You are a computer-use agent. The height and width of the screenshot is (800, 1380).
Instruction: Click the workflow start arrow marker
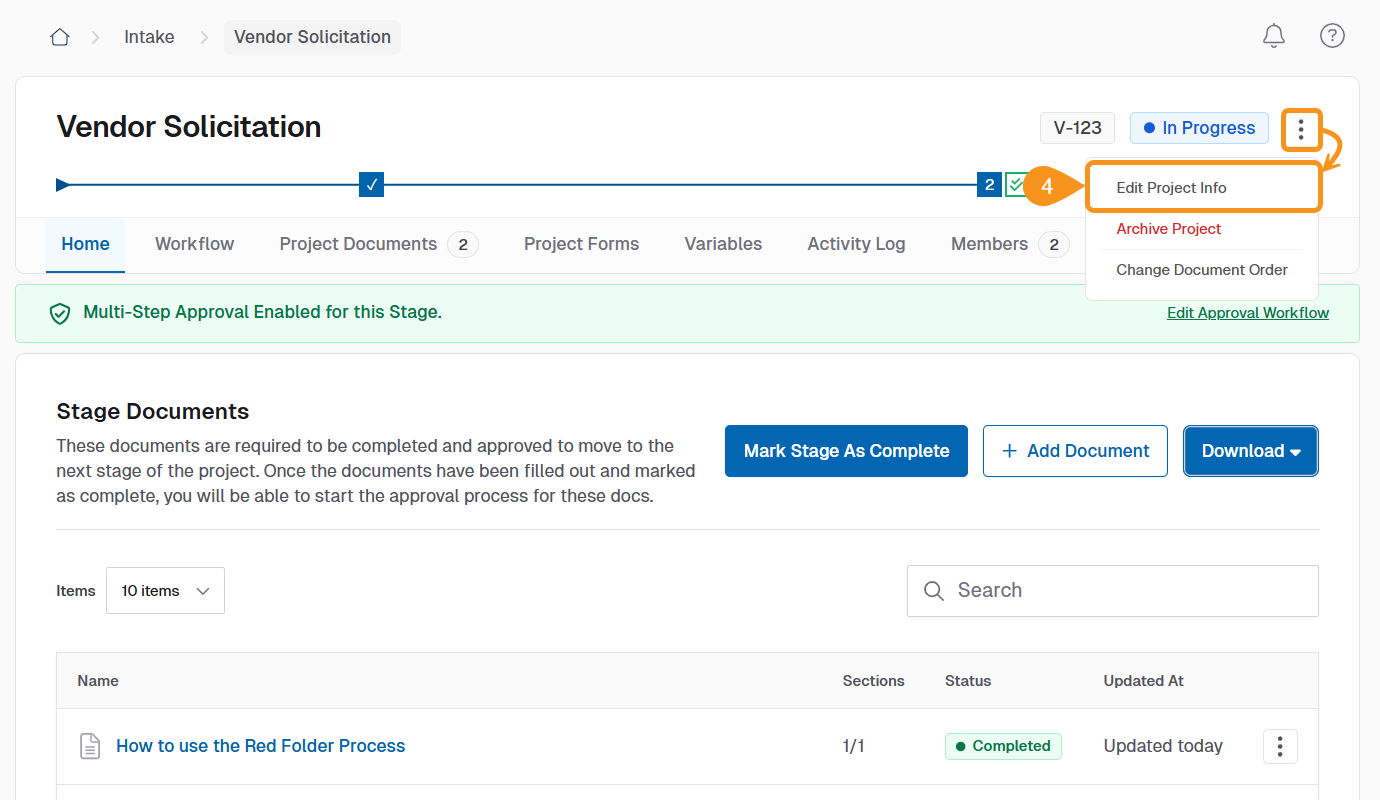[63, 185]
